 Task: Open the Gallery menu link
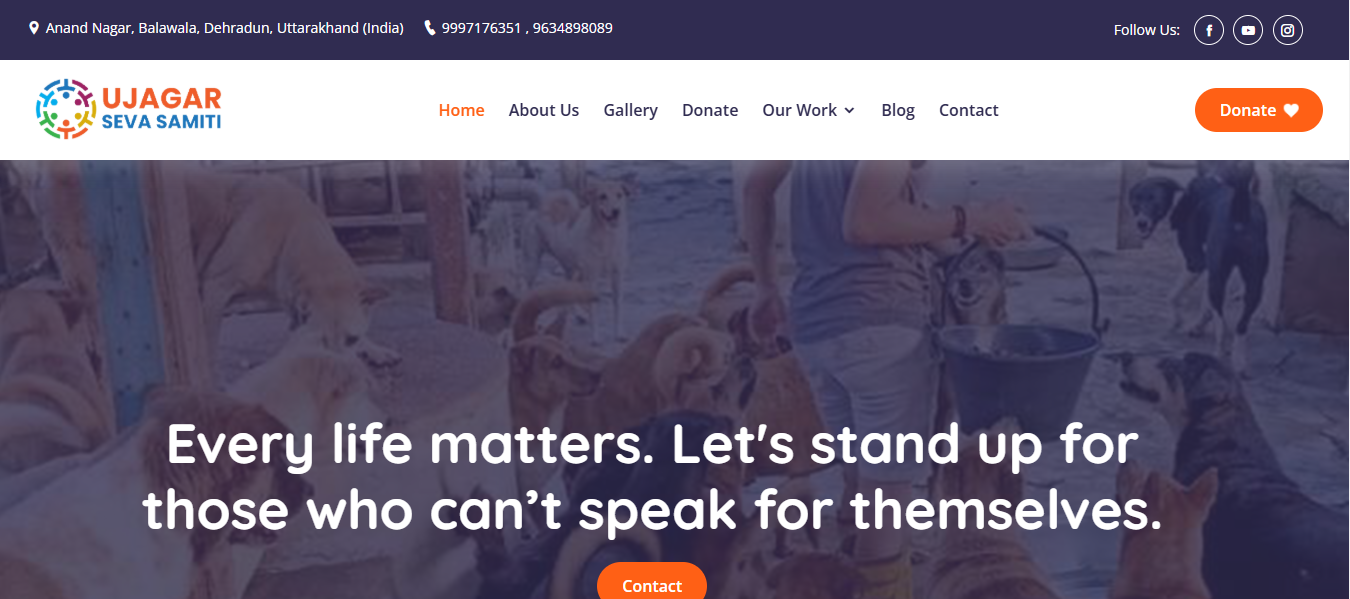click(630, 110)
